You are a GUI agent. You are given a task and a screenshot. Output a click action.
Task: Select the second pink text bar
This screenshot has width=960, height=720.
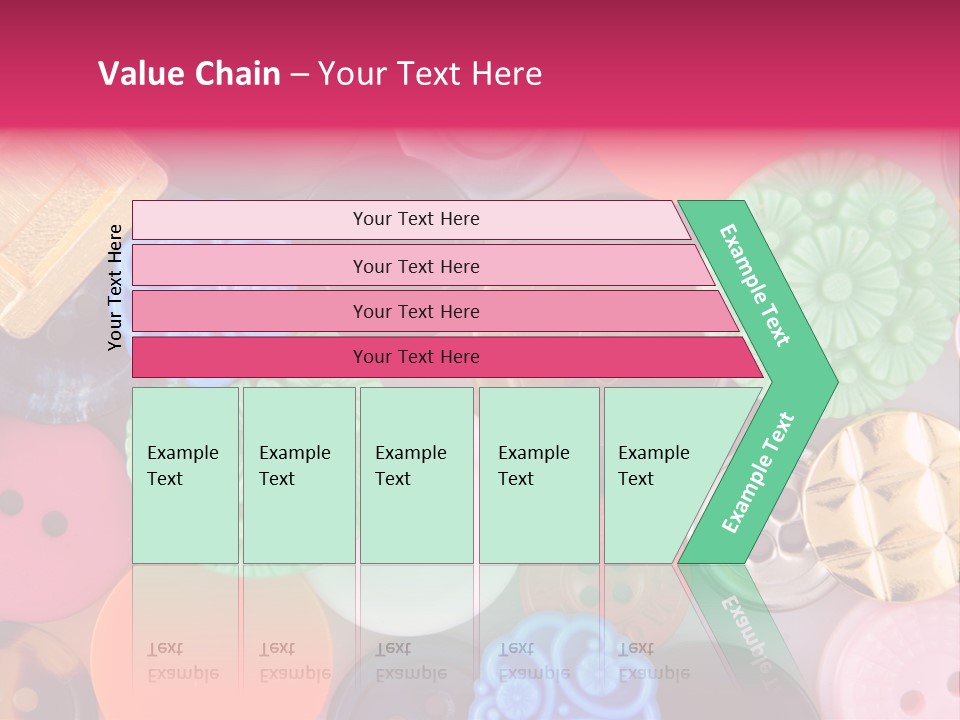(415, 266)
